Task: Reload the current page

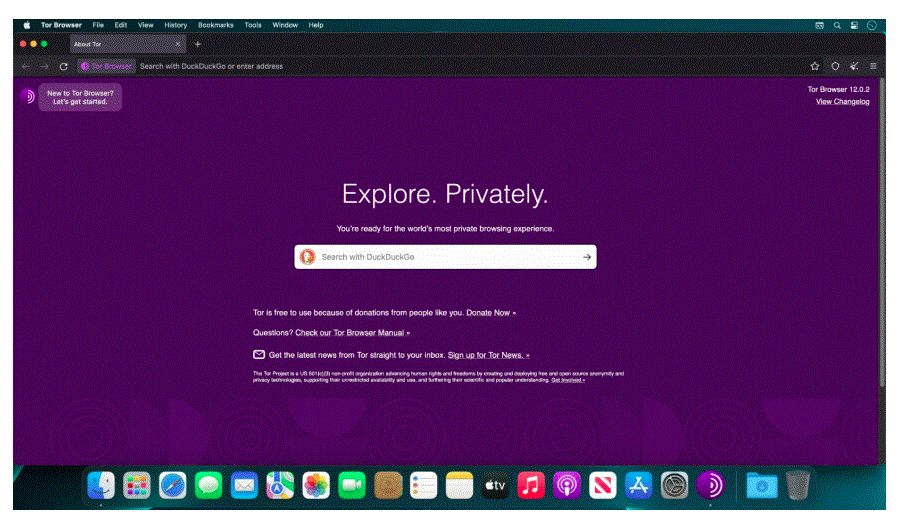Action: (x=63, y=66)
